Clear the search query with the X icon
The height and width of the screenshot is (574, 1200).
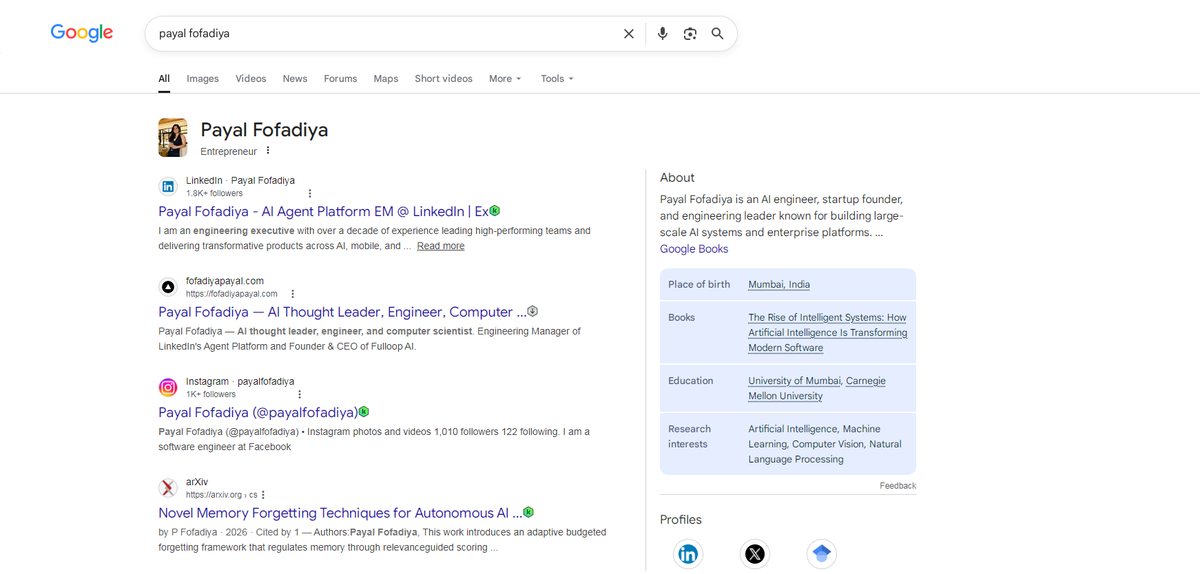click(629, 33)
